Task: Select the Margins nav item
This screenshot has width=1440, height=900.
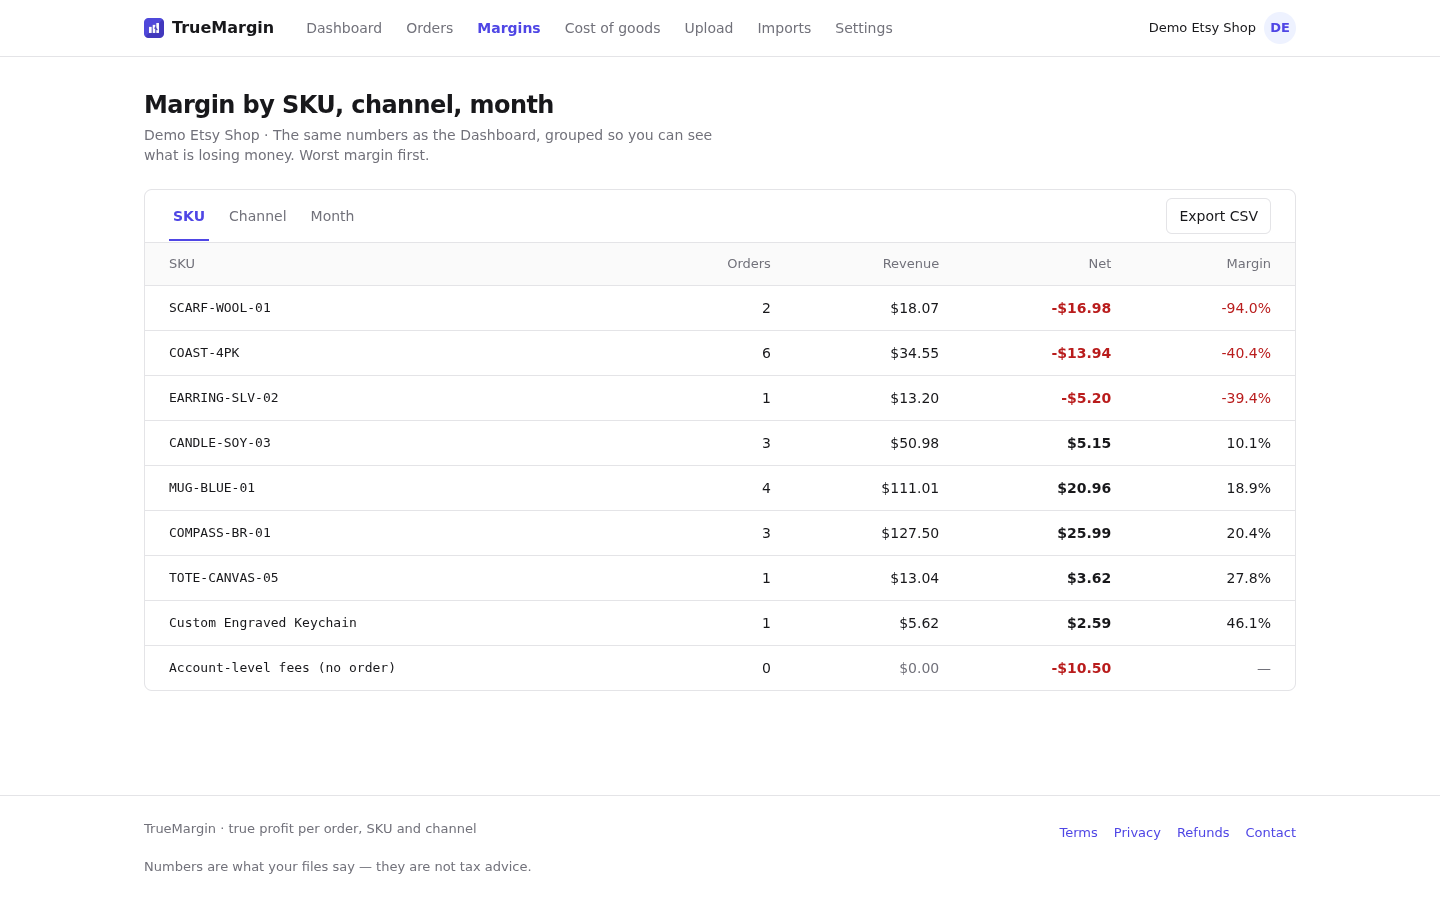Action: tap(509, 28)
